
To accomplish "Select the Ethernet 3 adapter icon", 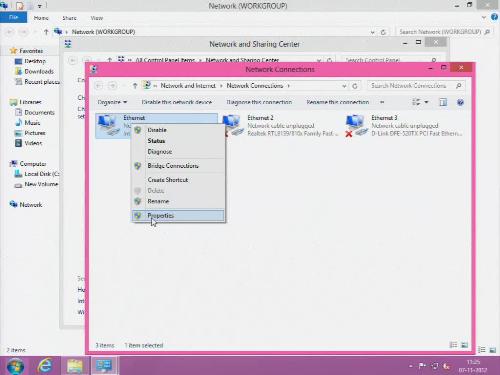I will [x=356, y=125].
